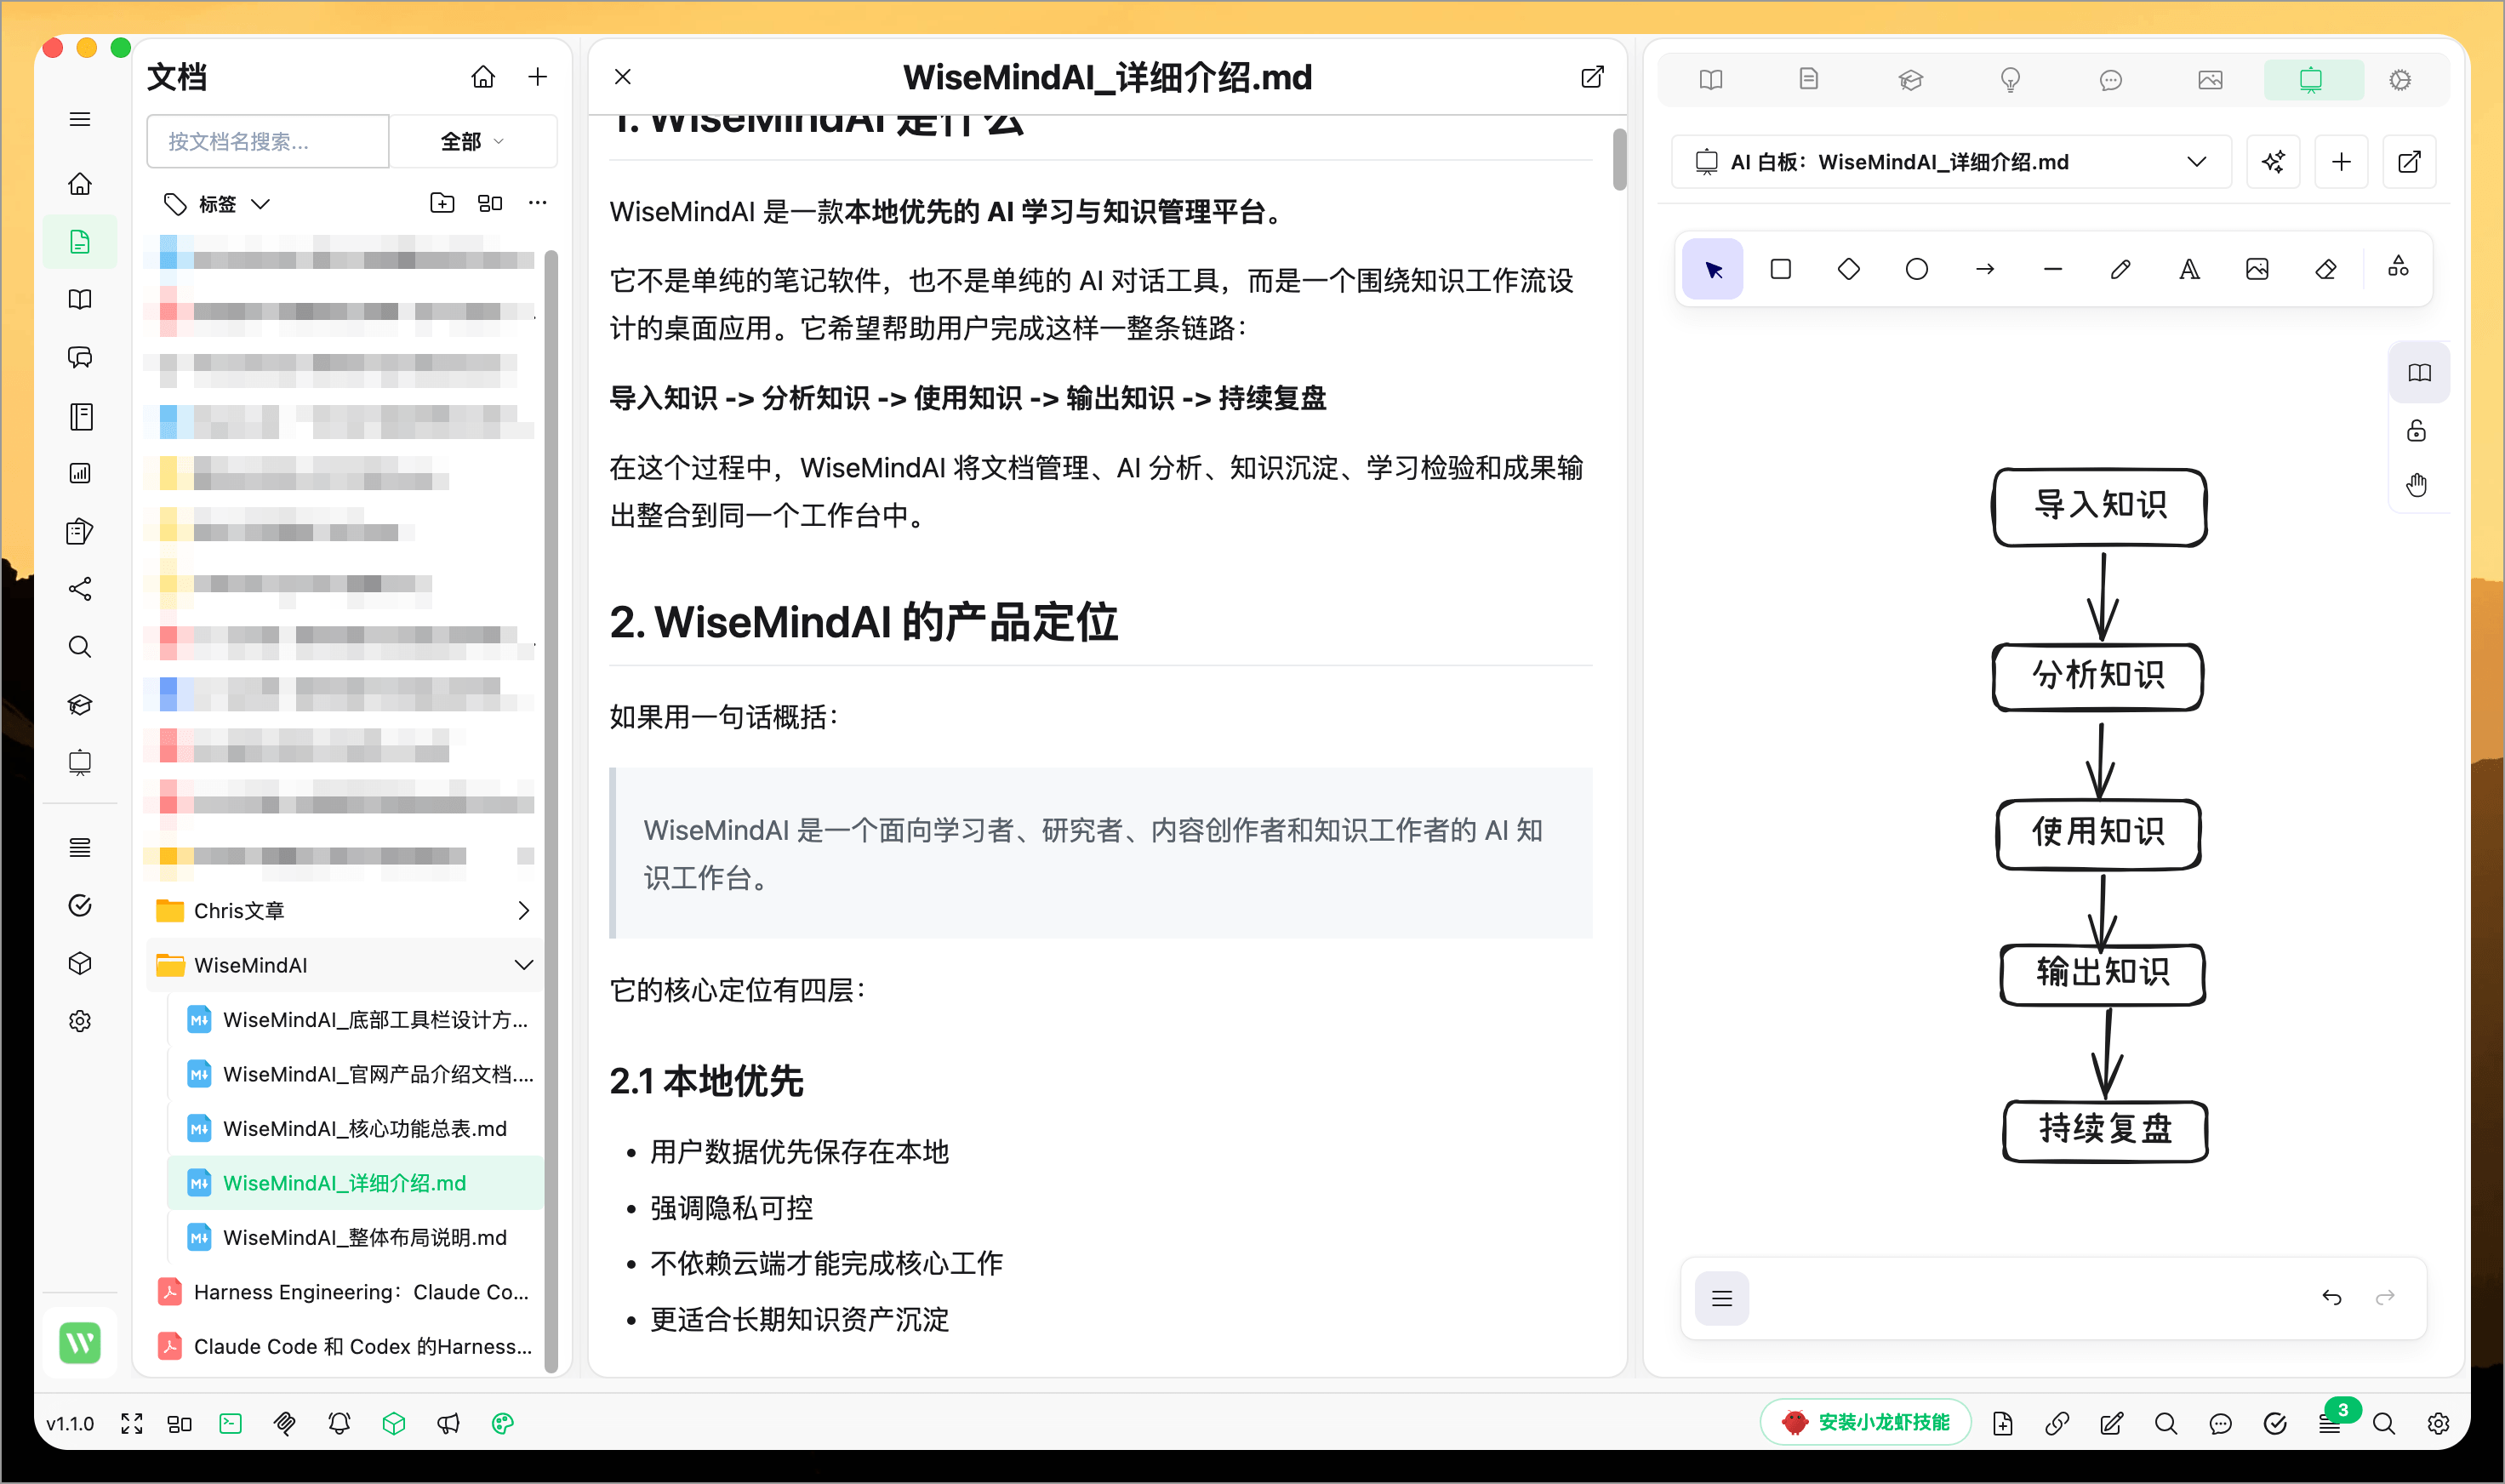The height and width of the screenshot is (1484, 2505).
Task: Open the announcements megaphone icon
Action: click(x=448, y=1423)
